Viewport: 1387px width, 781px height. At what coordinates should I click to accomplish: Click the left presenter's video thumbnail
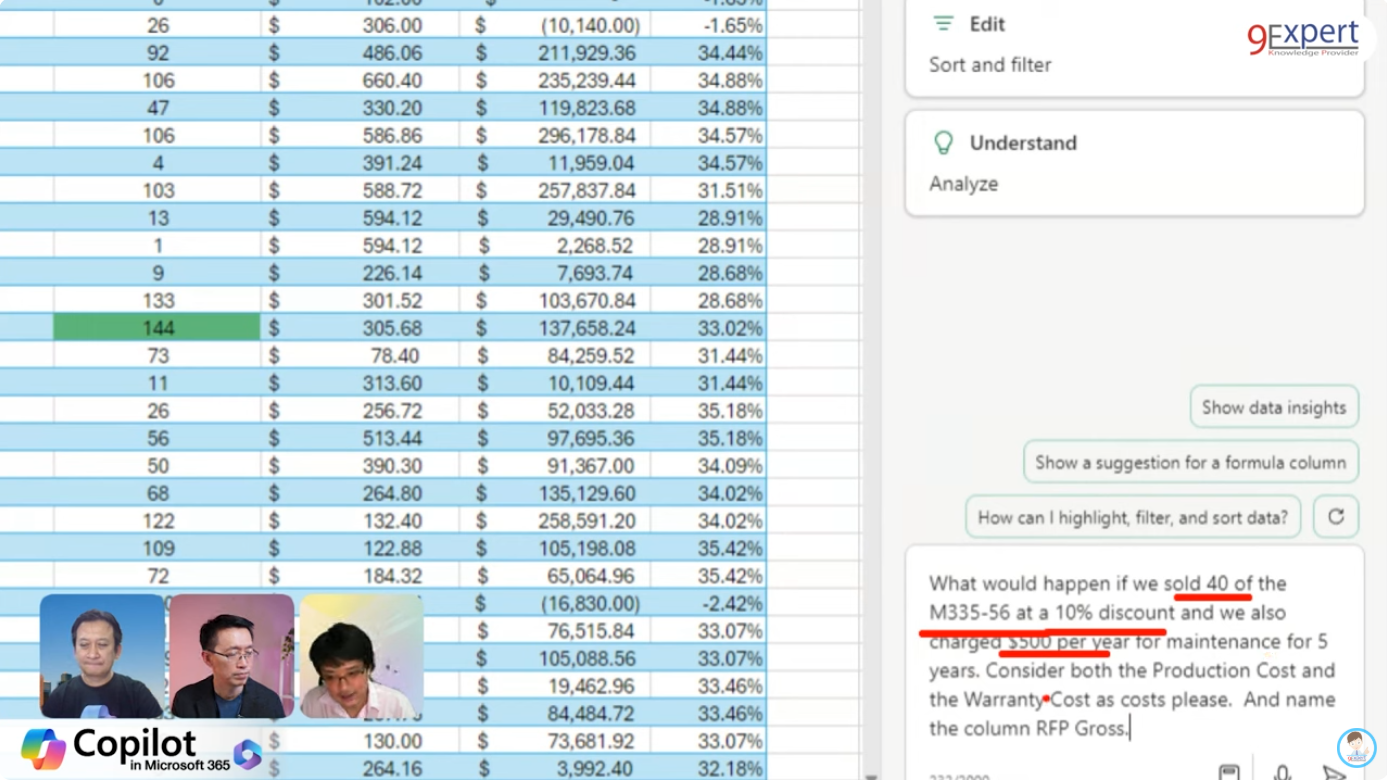[102, 656]
